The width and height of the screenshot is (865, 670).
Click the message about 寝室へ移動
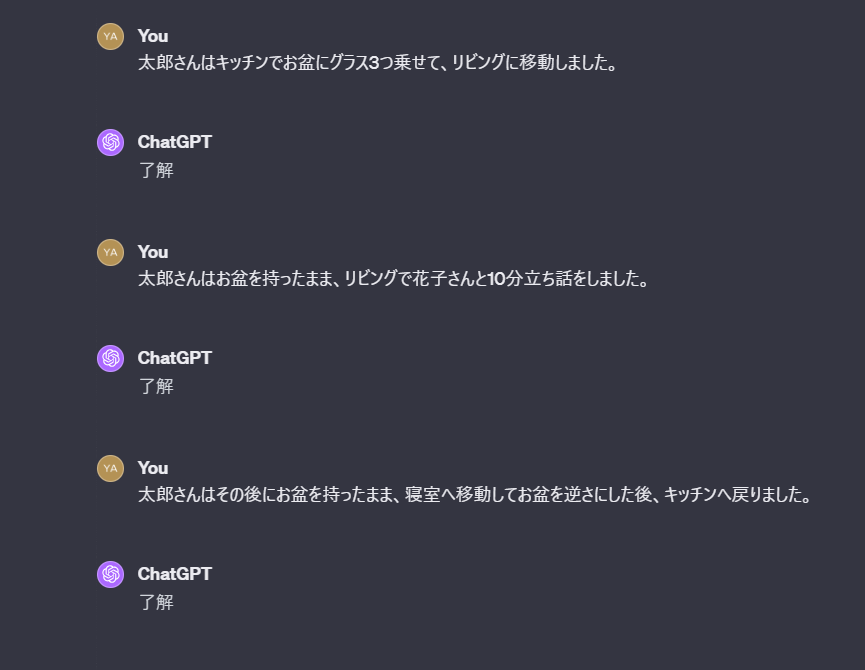coord(474,495)
